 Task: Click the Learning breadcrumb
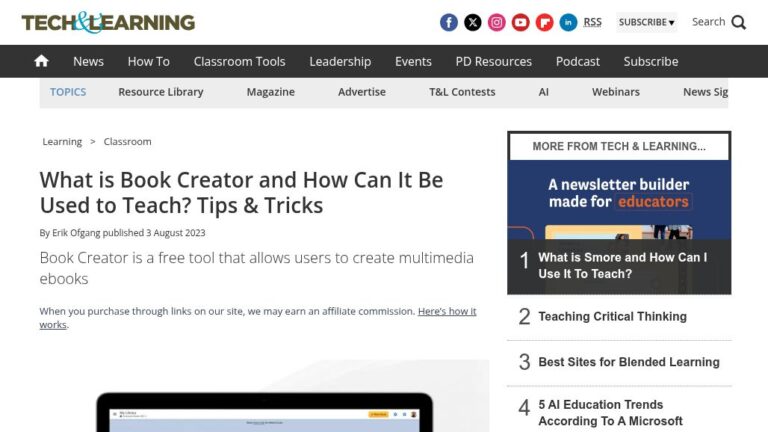pyautogui.click(x=62, y=142)
